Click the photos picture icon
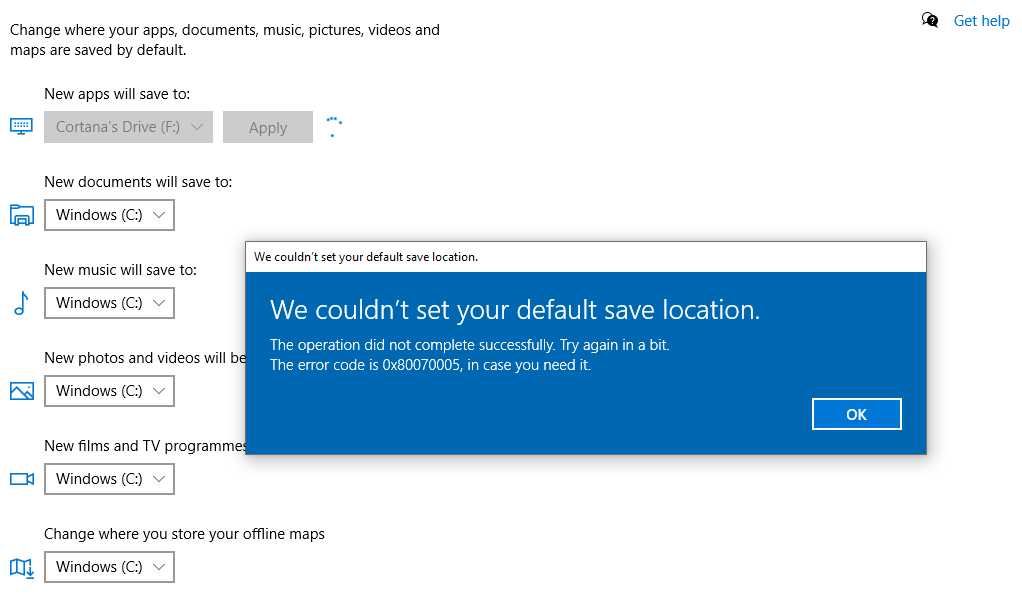 coord(22,391)
